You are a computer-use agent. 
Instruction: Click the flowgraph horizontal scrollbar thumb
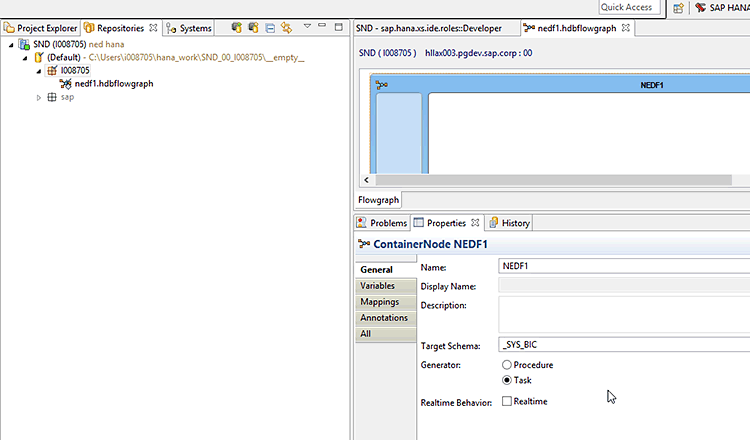click(x=553, y=180)
